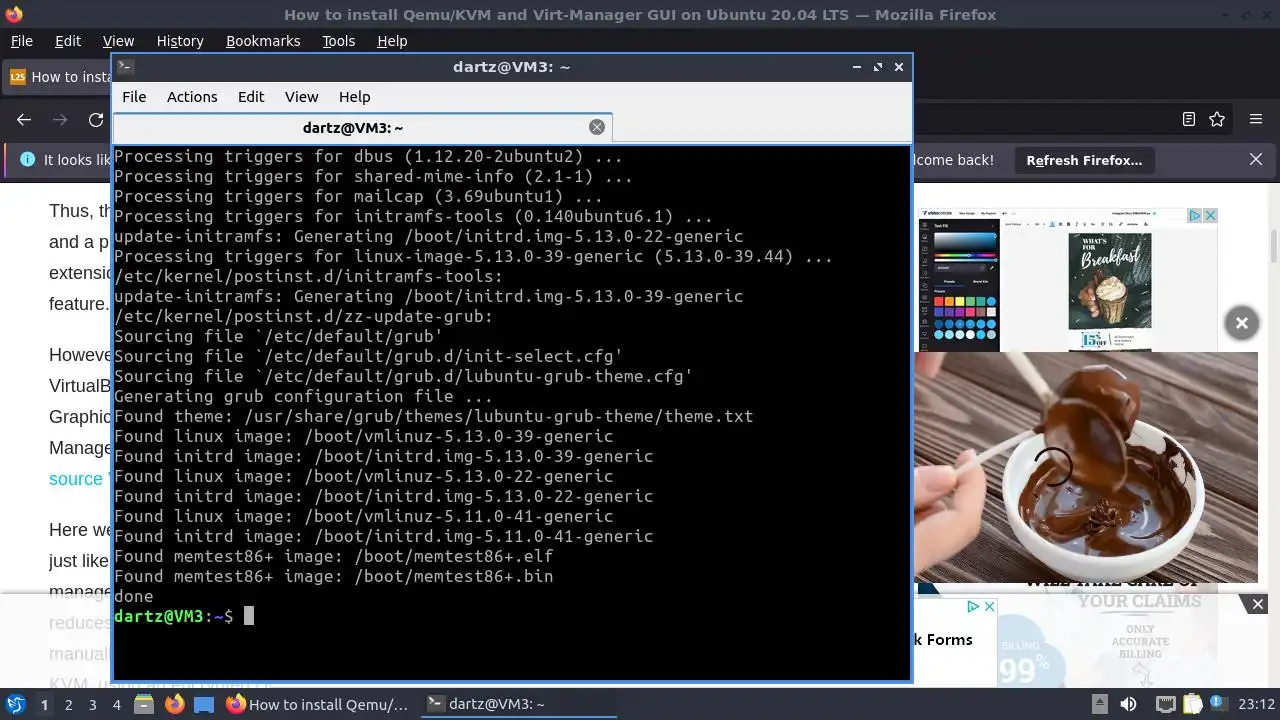Click the info icon on notification bar
This screenshot has width=1280, height=720.
[x=27, y=160]
